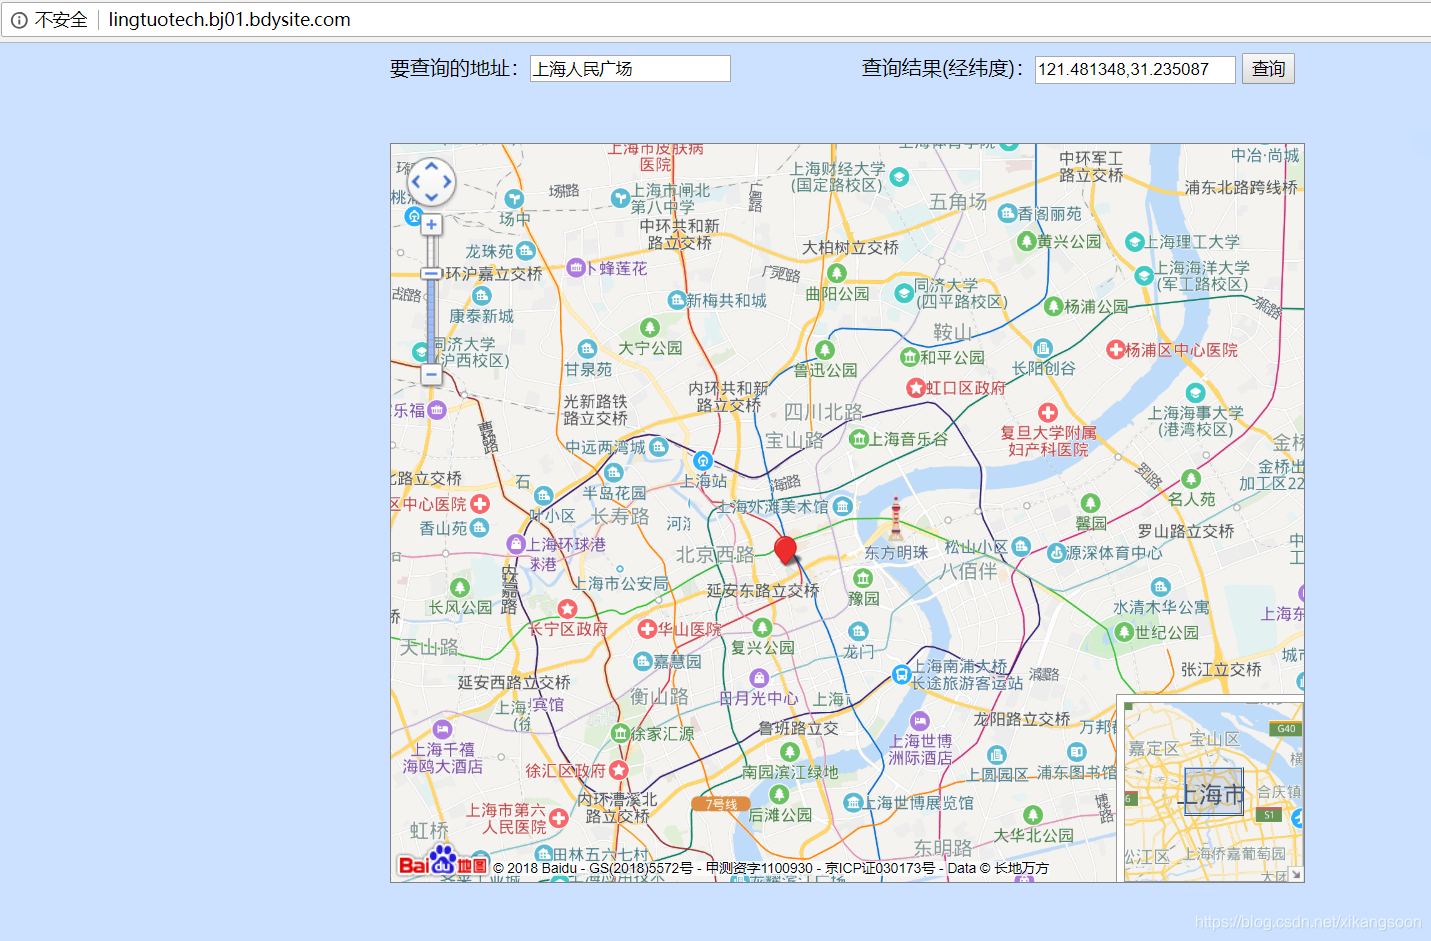
Task: Click the 延安东路立交桥 label
Action: (x=763, y=590)
